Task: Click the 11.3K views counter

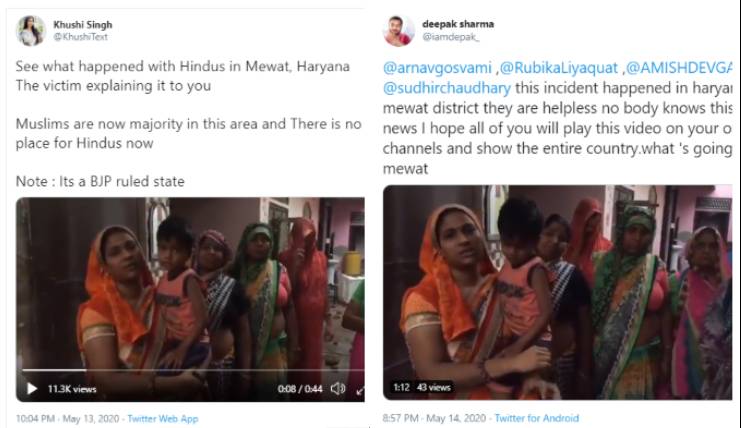Action: click(x=72, y=388)
